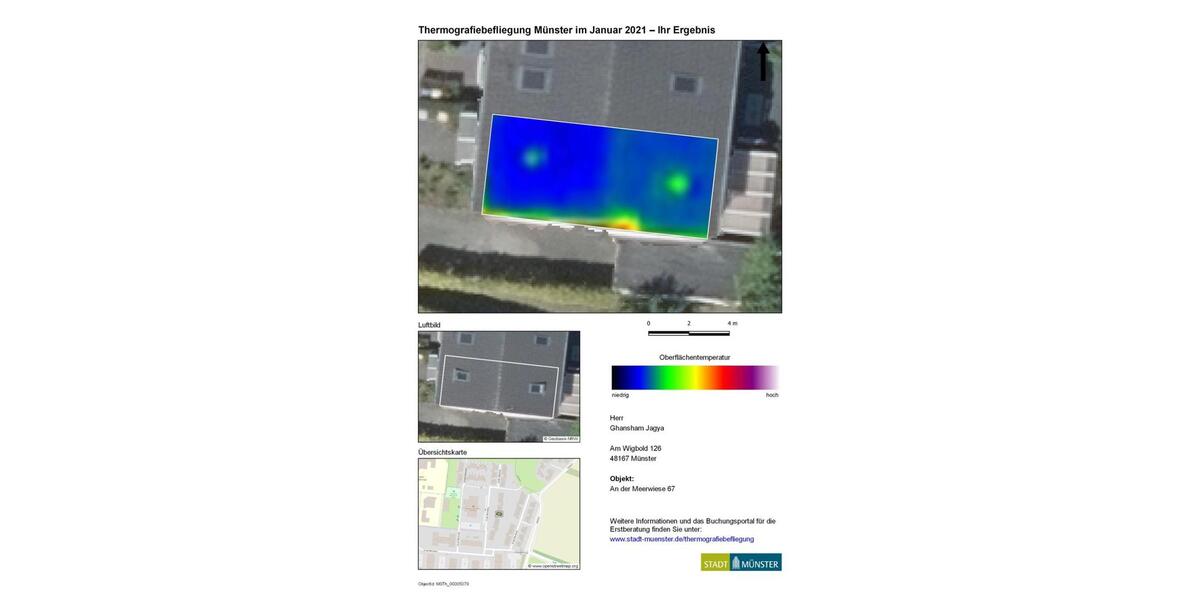The width and height of the screenshot is (1200, 600).
Task: Click the object address 'An der Meerwiese 67'
Action: [642, 489]
